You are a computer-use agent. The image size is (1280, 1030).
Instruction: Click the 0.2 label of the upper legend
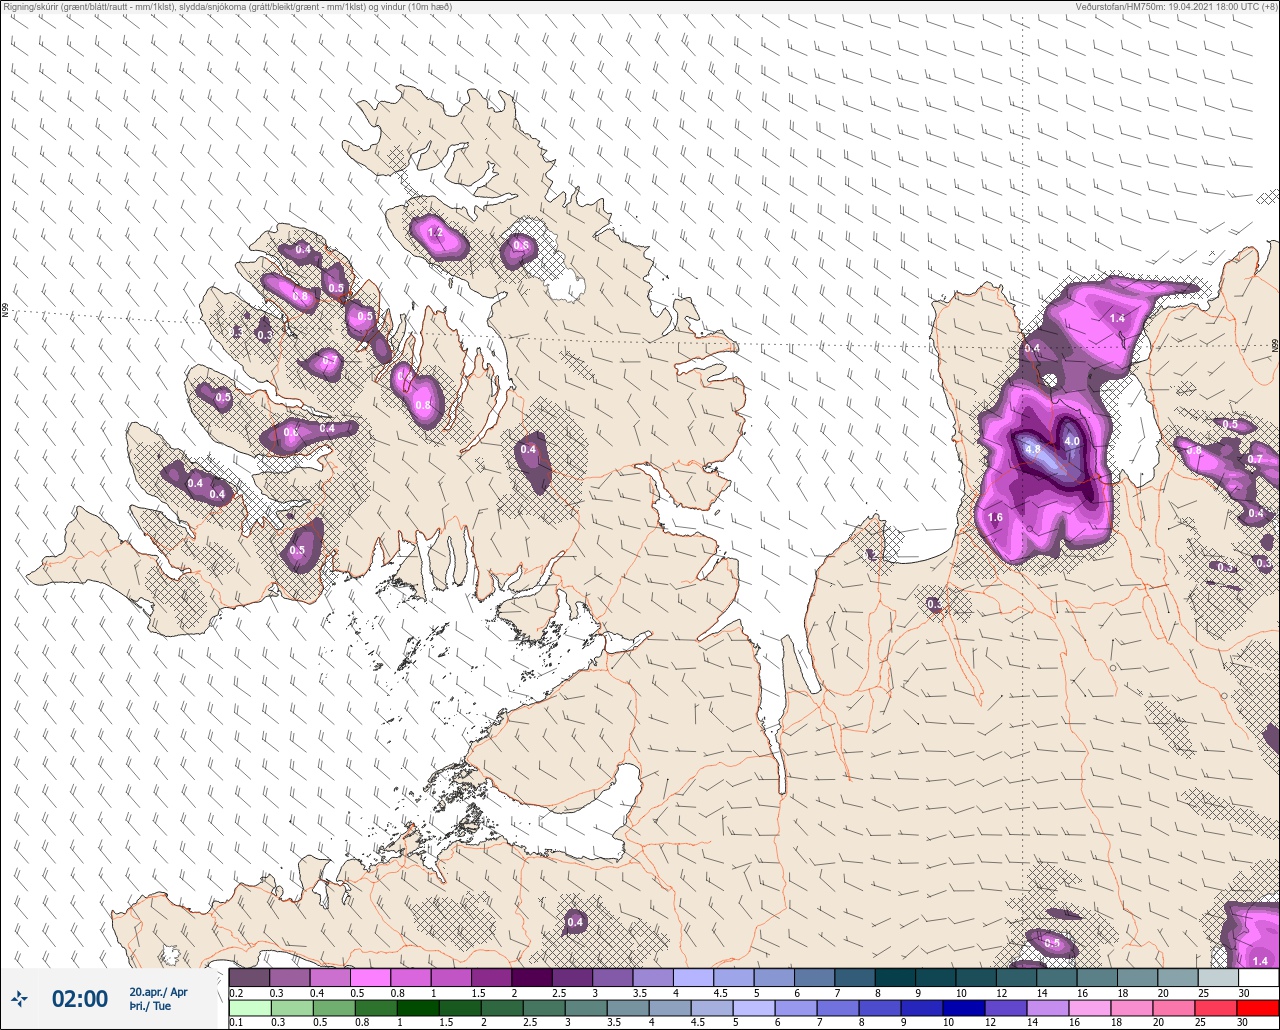click(235, 992)
